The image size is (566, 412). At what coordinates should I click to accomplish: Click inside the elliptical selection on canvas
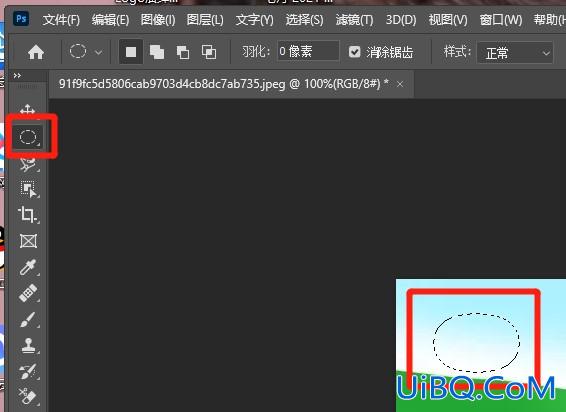coord(476,343)
